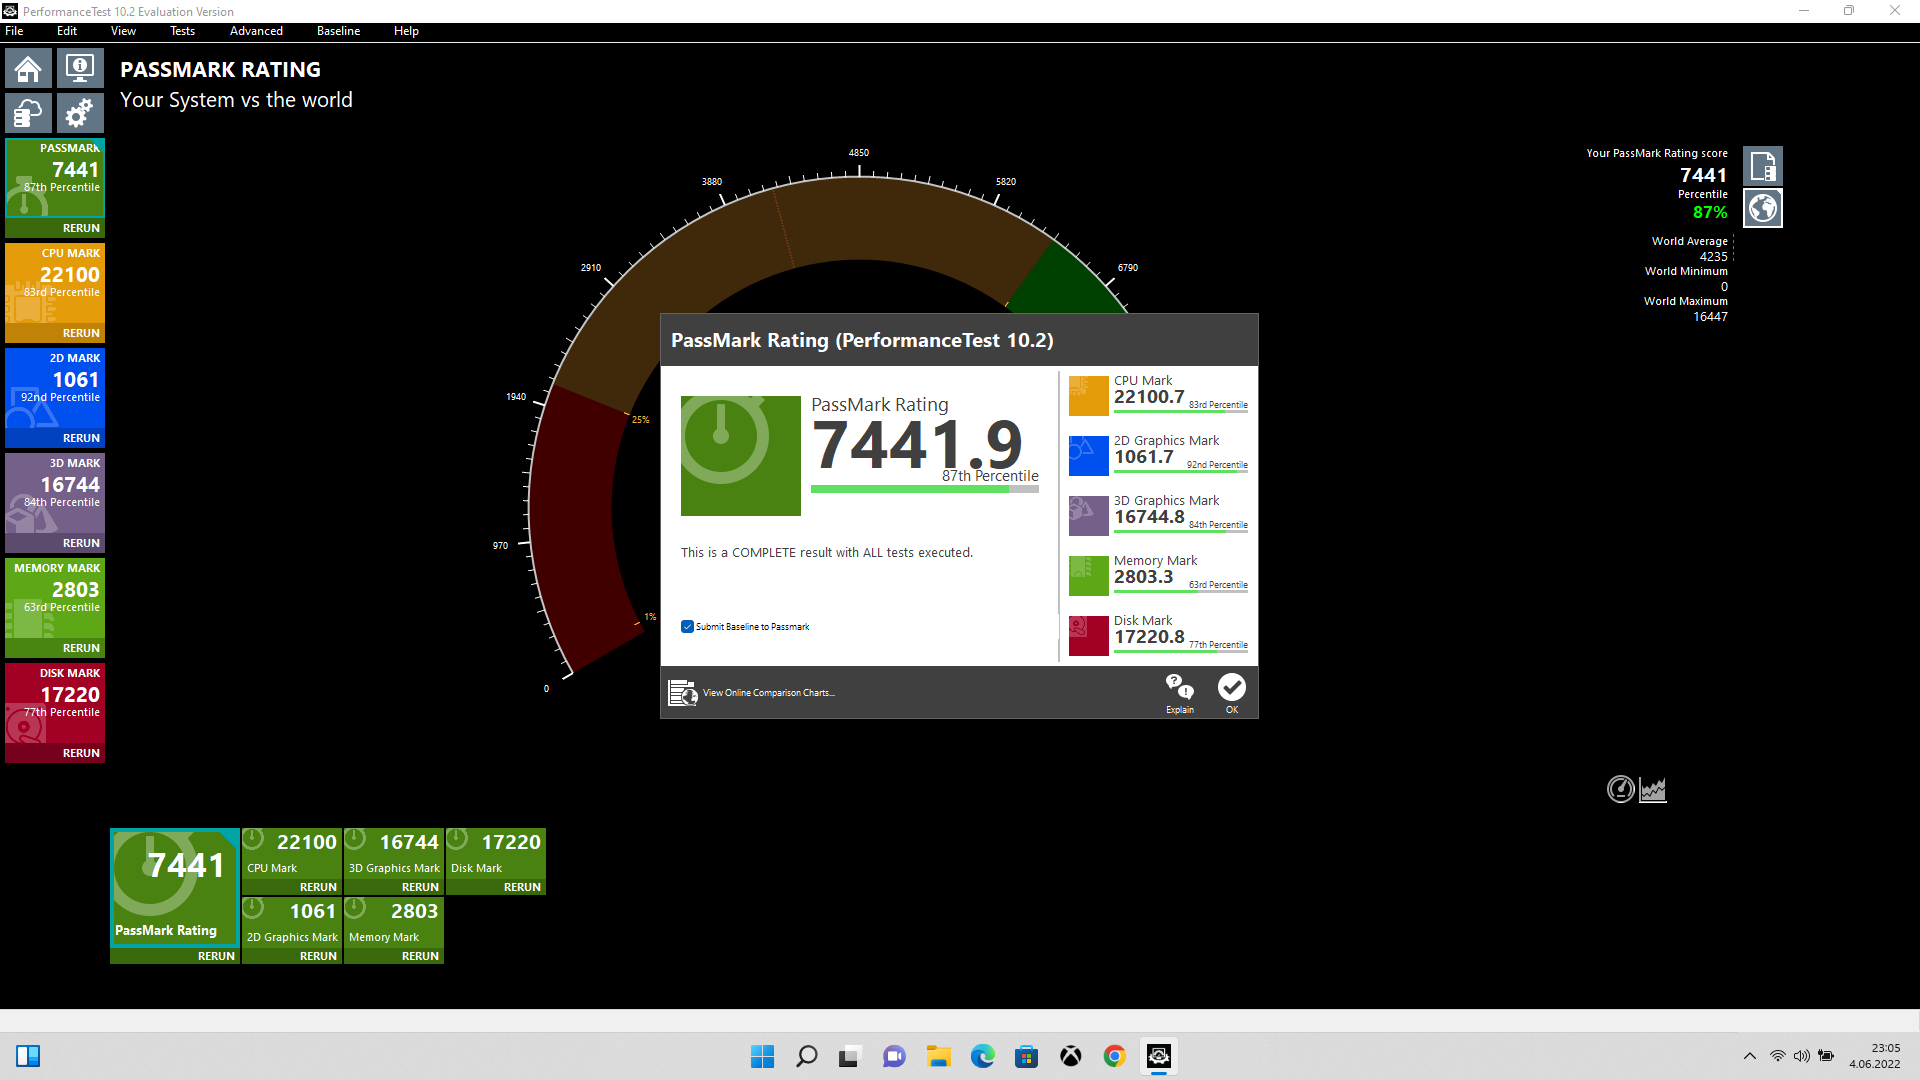Open the Tests menu

click(x=182, y=31)
